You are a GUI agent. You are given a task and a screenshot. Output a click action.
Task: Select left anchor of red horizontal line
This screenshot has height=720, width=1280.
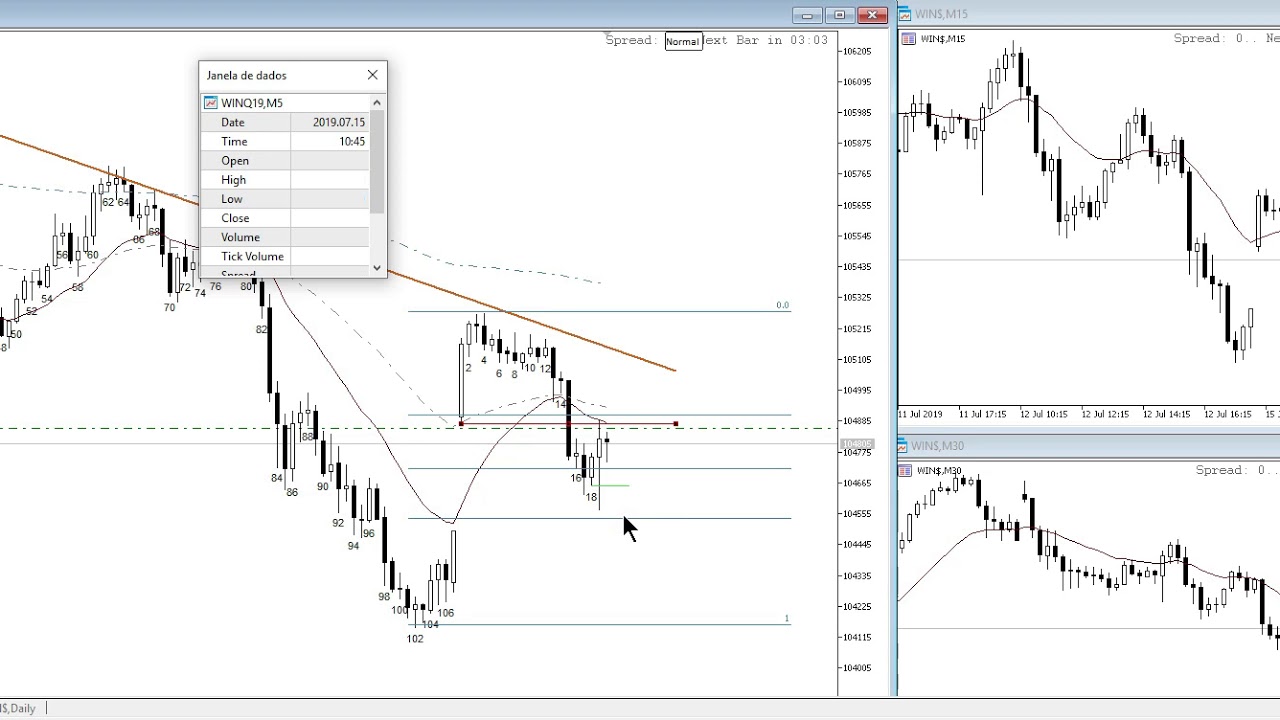pos(461,424)
